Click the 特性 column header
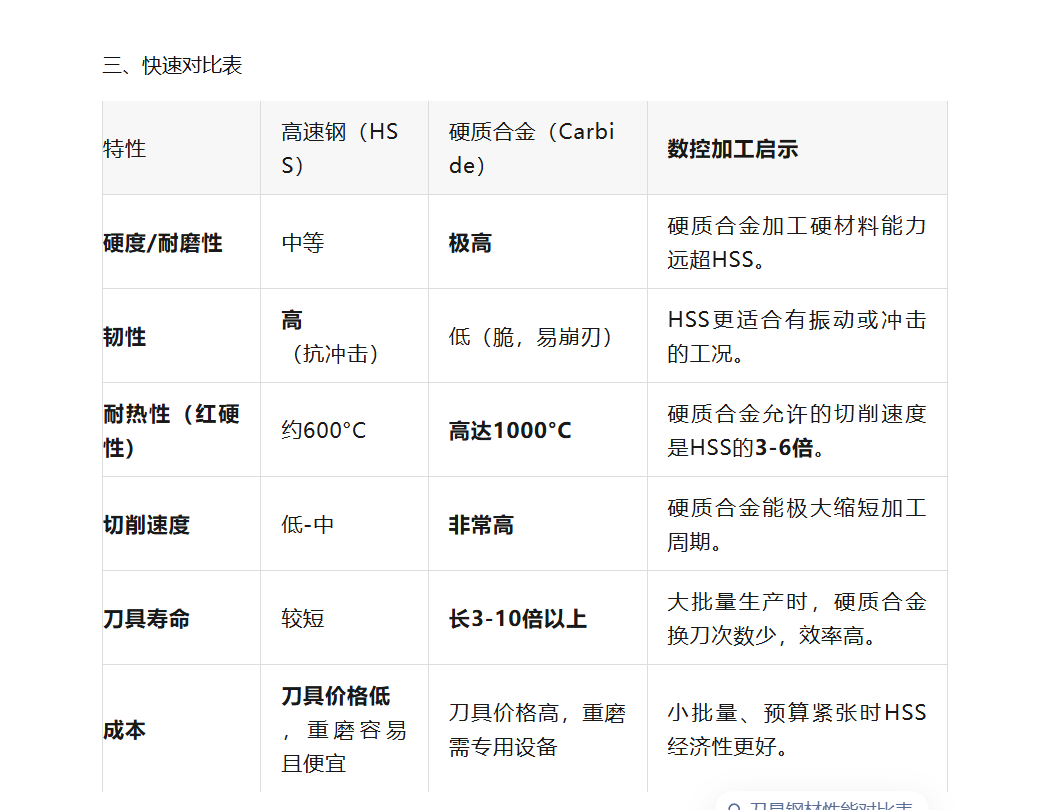This screenshot has height=810, width=1050. coord(125,149)
